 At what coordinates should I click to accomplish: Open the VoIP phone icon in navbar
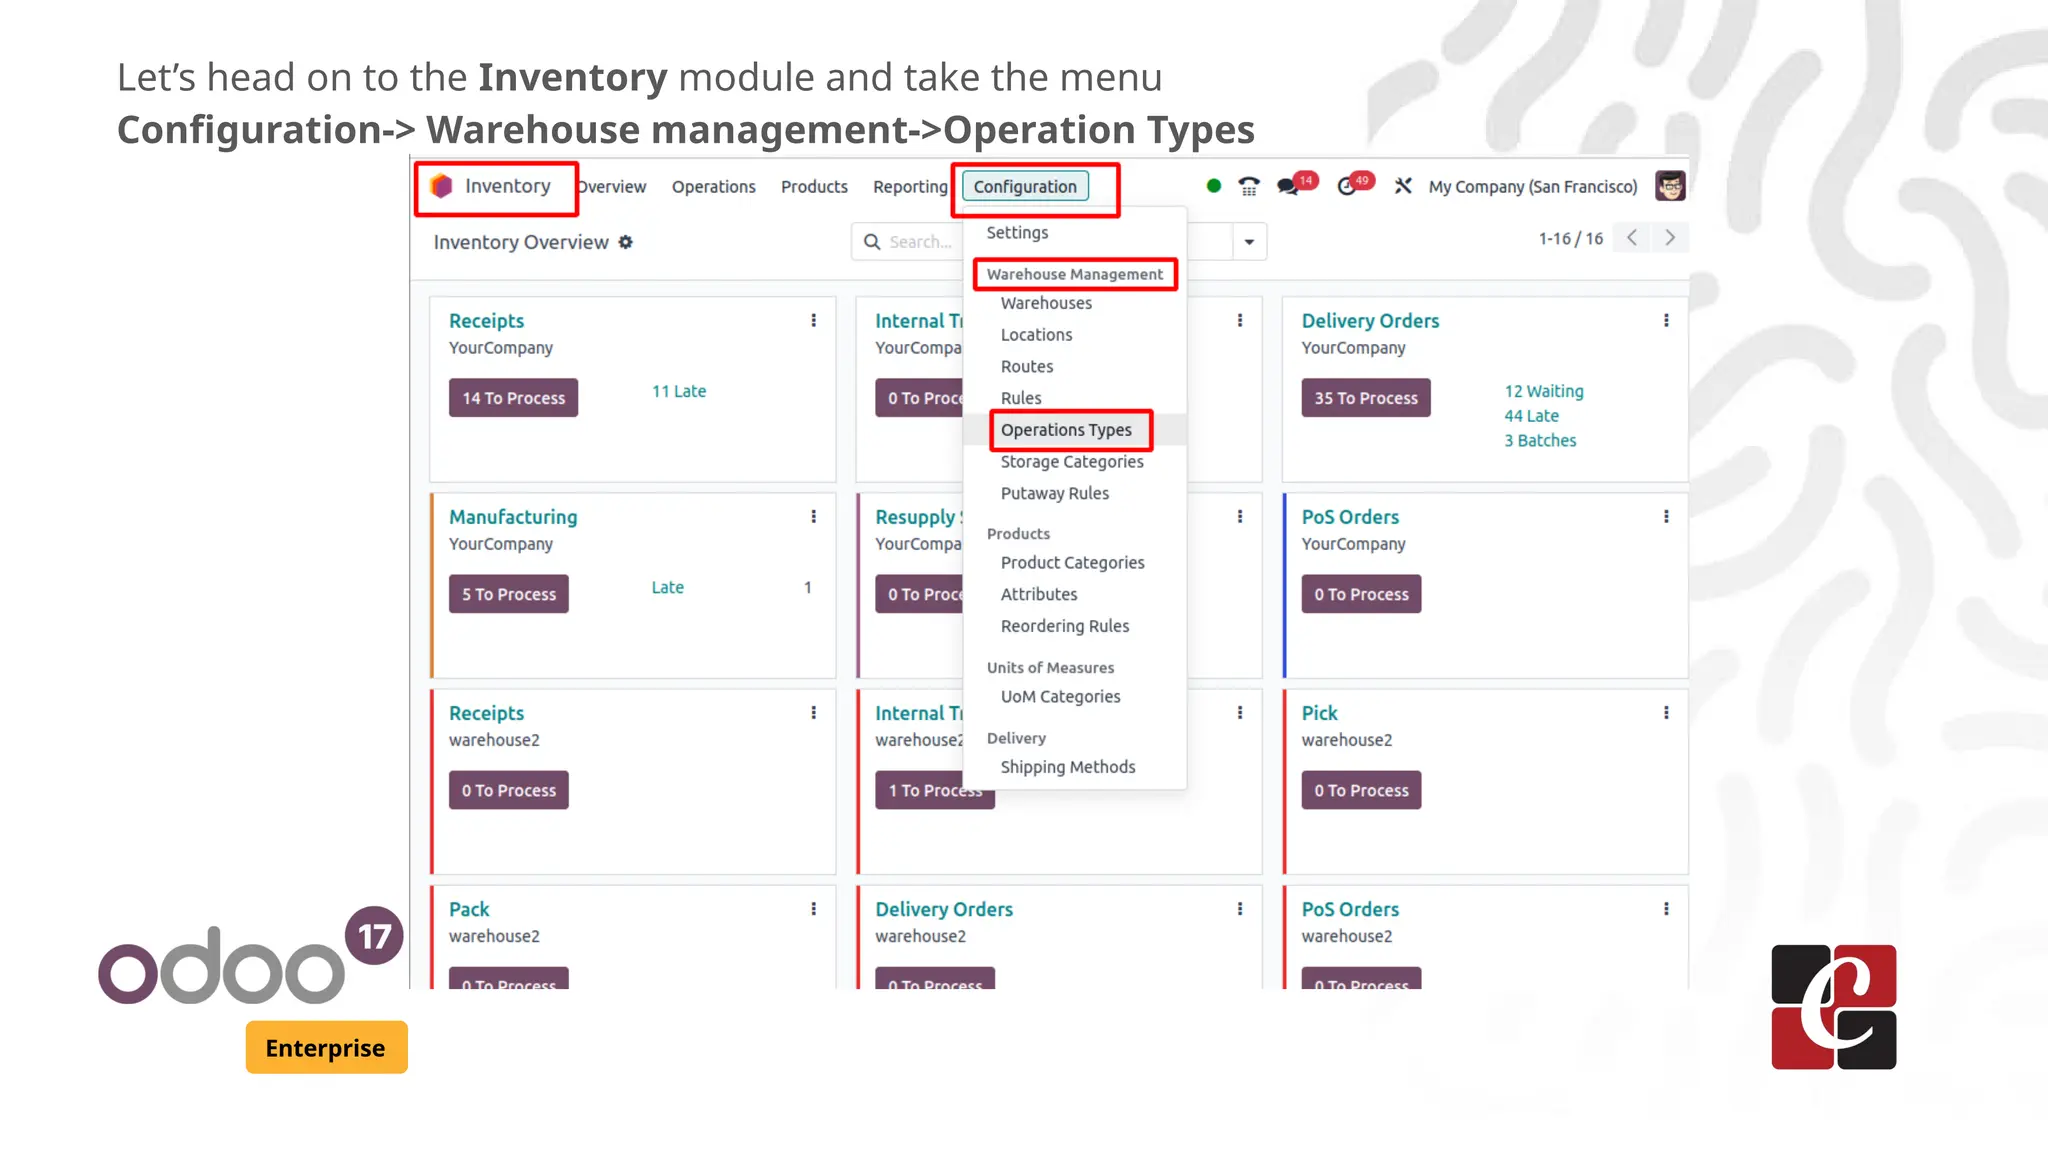[x=1249, y=186]
